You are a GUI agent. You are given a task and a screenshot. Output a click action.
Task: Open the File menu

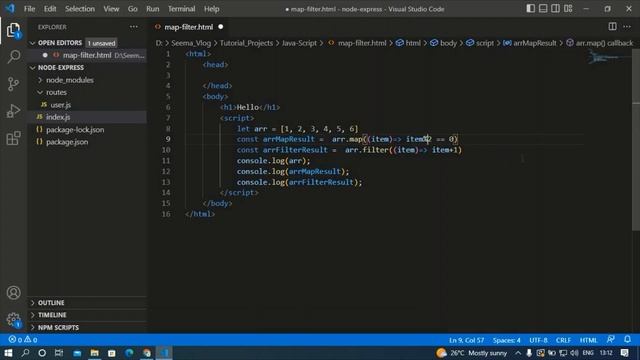click(x=29, y=9)
